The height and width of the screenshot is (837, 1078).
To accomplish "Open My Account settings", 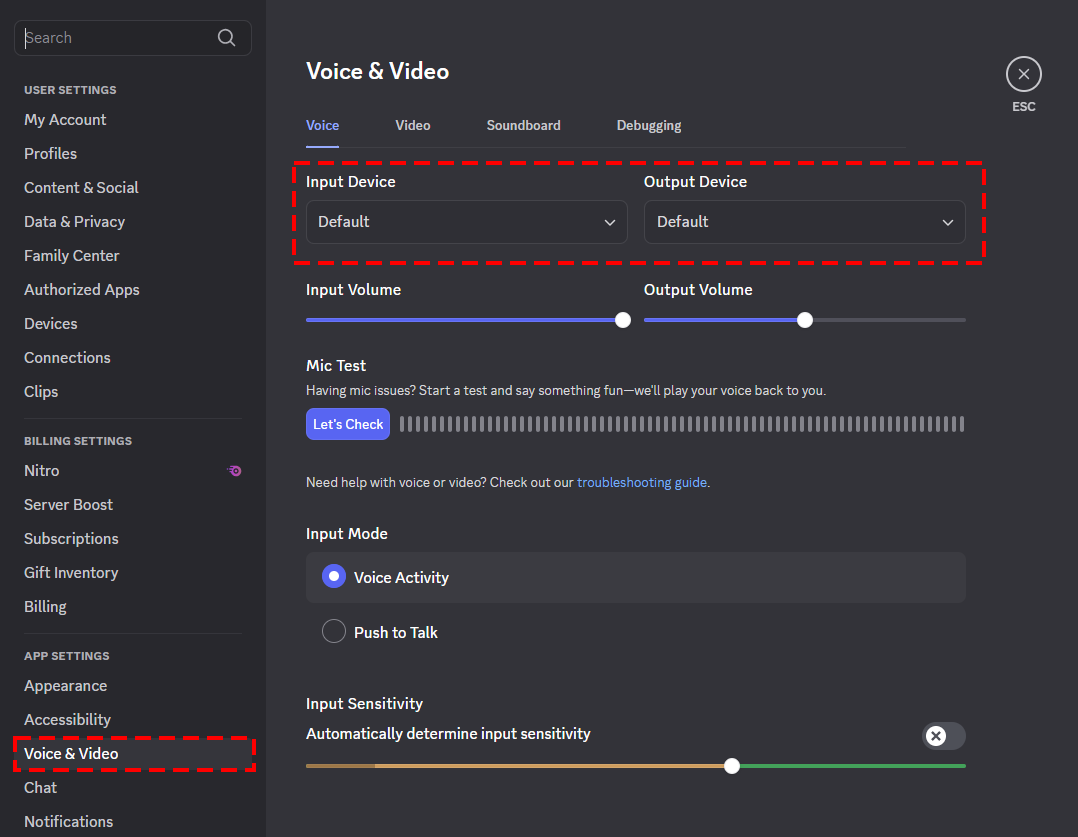I will (x=65, y=120).
